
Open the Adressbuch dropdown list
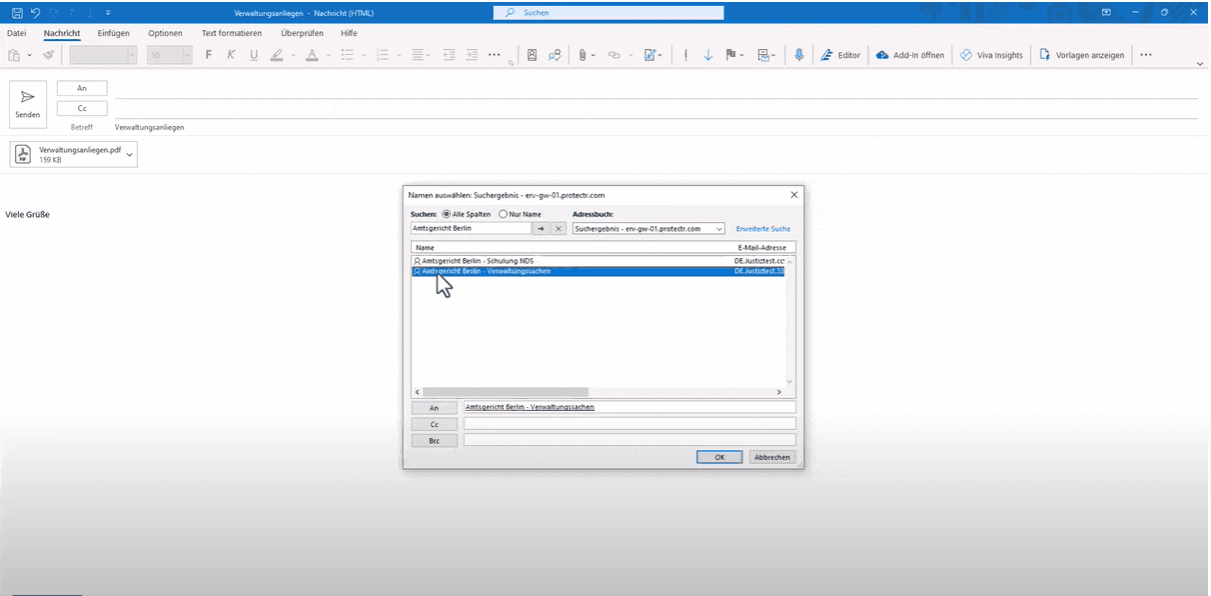pos(719,229)
